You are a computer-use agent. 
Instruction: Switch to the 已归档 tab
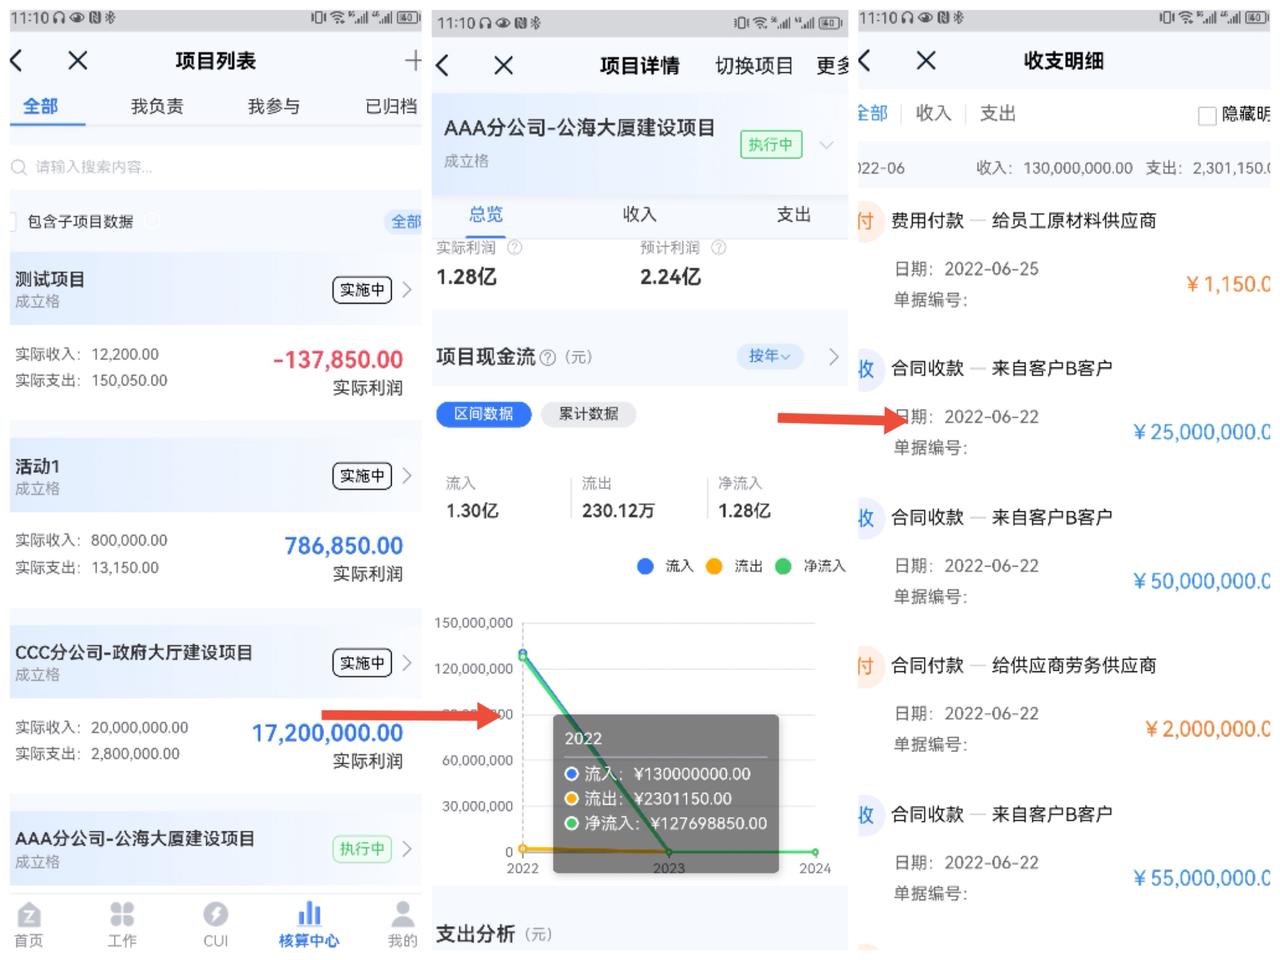click(x=391, y=106)
